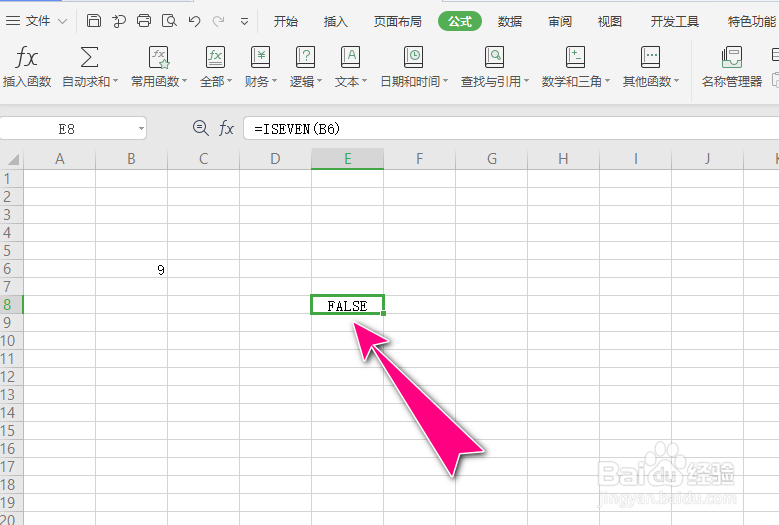This screenshot has height=525, width=779.
Task: Open 查找与引用 functions category
Action: point(495,67)
